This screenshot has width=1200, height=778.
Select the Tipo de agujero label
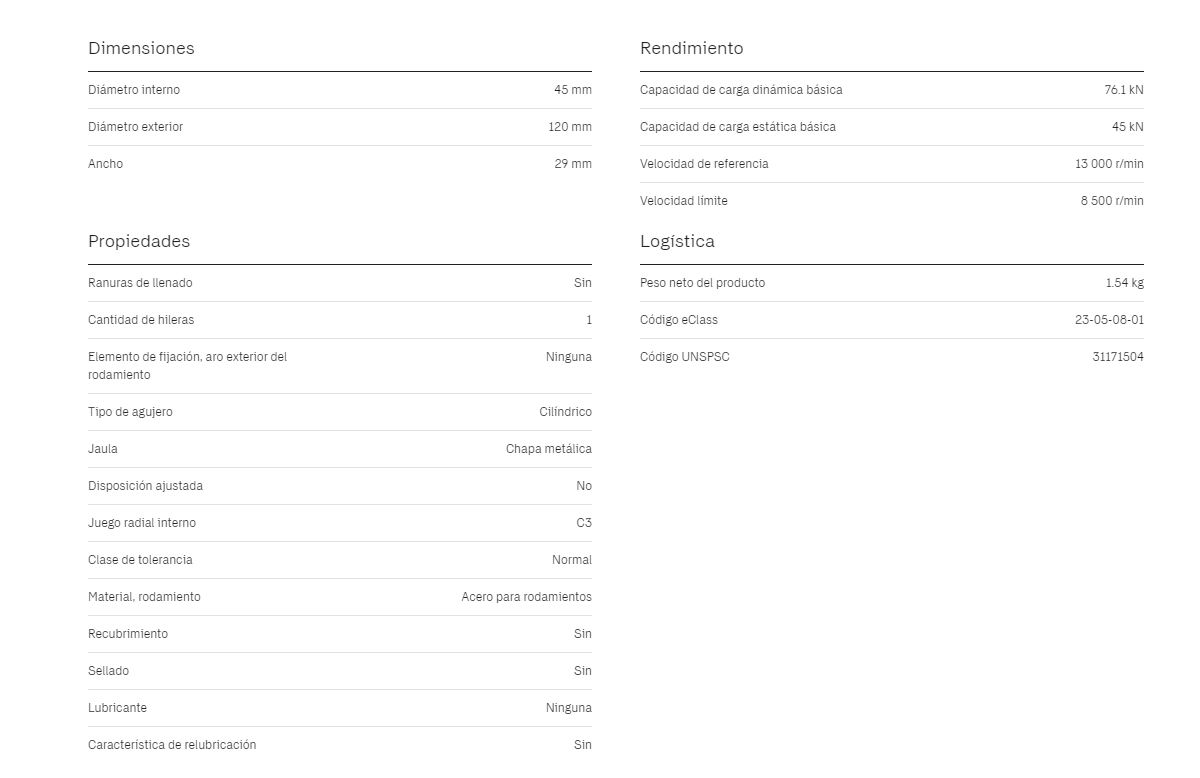click(x=130, y=412)
